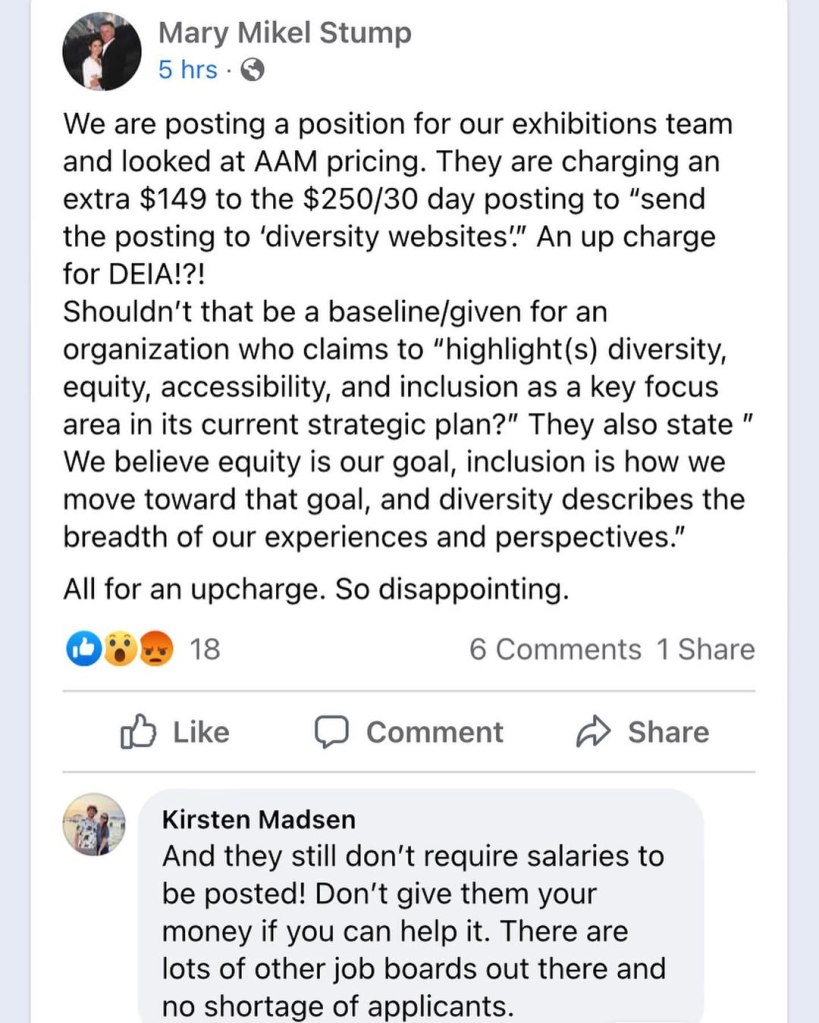819x1023 pixels.
Task: Click Kirsten Madsen's name in the comment
Action: pyautogui.click(x=258, y=820)
